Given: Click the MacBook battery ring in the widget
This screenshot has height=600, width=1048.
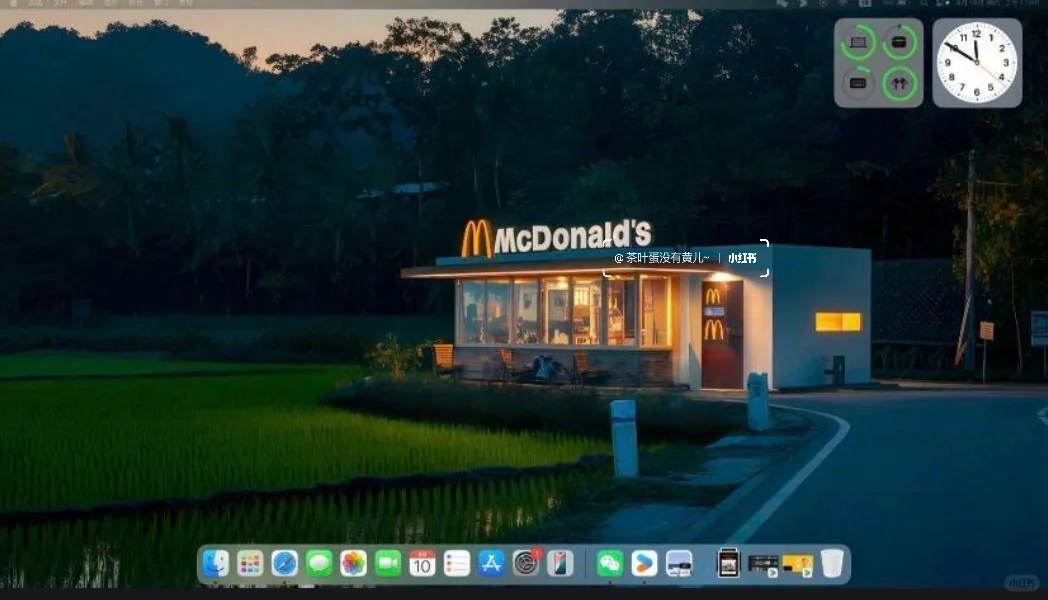Looking at the screenshot, I should [x=858, y=43].
